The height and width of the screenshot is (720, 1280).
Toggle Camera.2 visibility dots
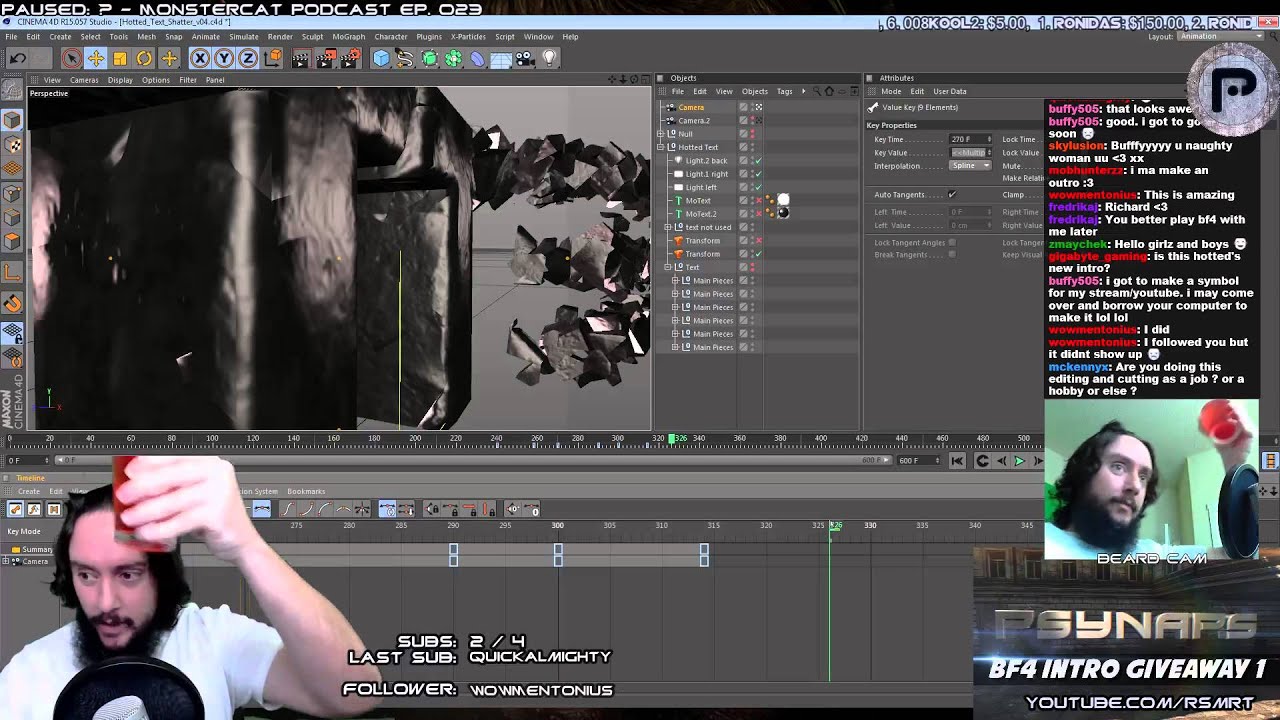pyautogui.click(x=752, y=121)
